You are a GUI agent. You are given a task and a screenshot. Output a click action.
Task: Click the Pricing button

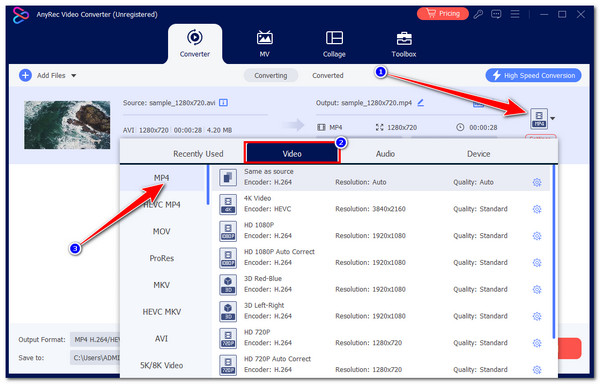443,14
